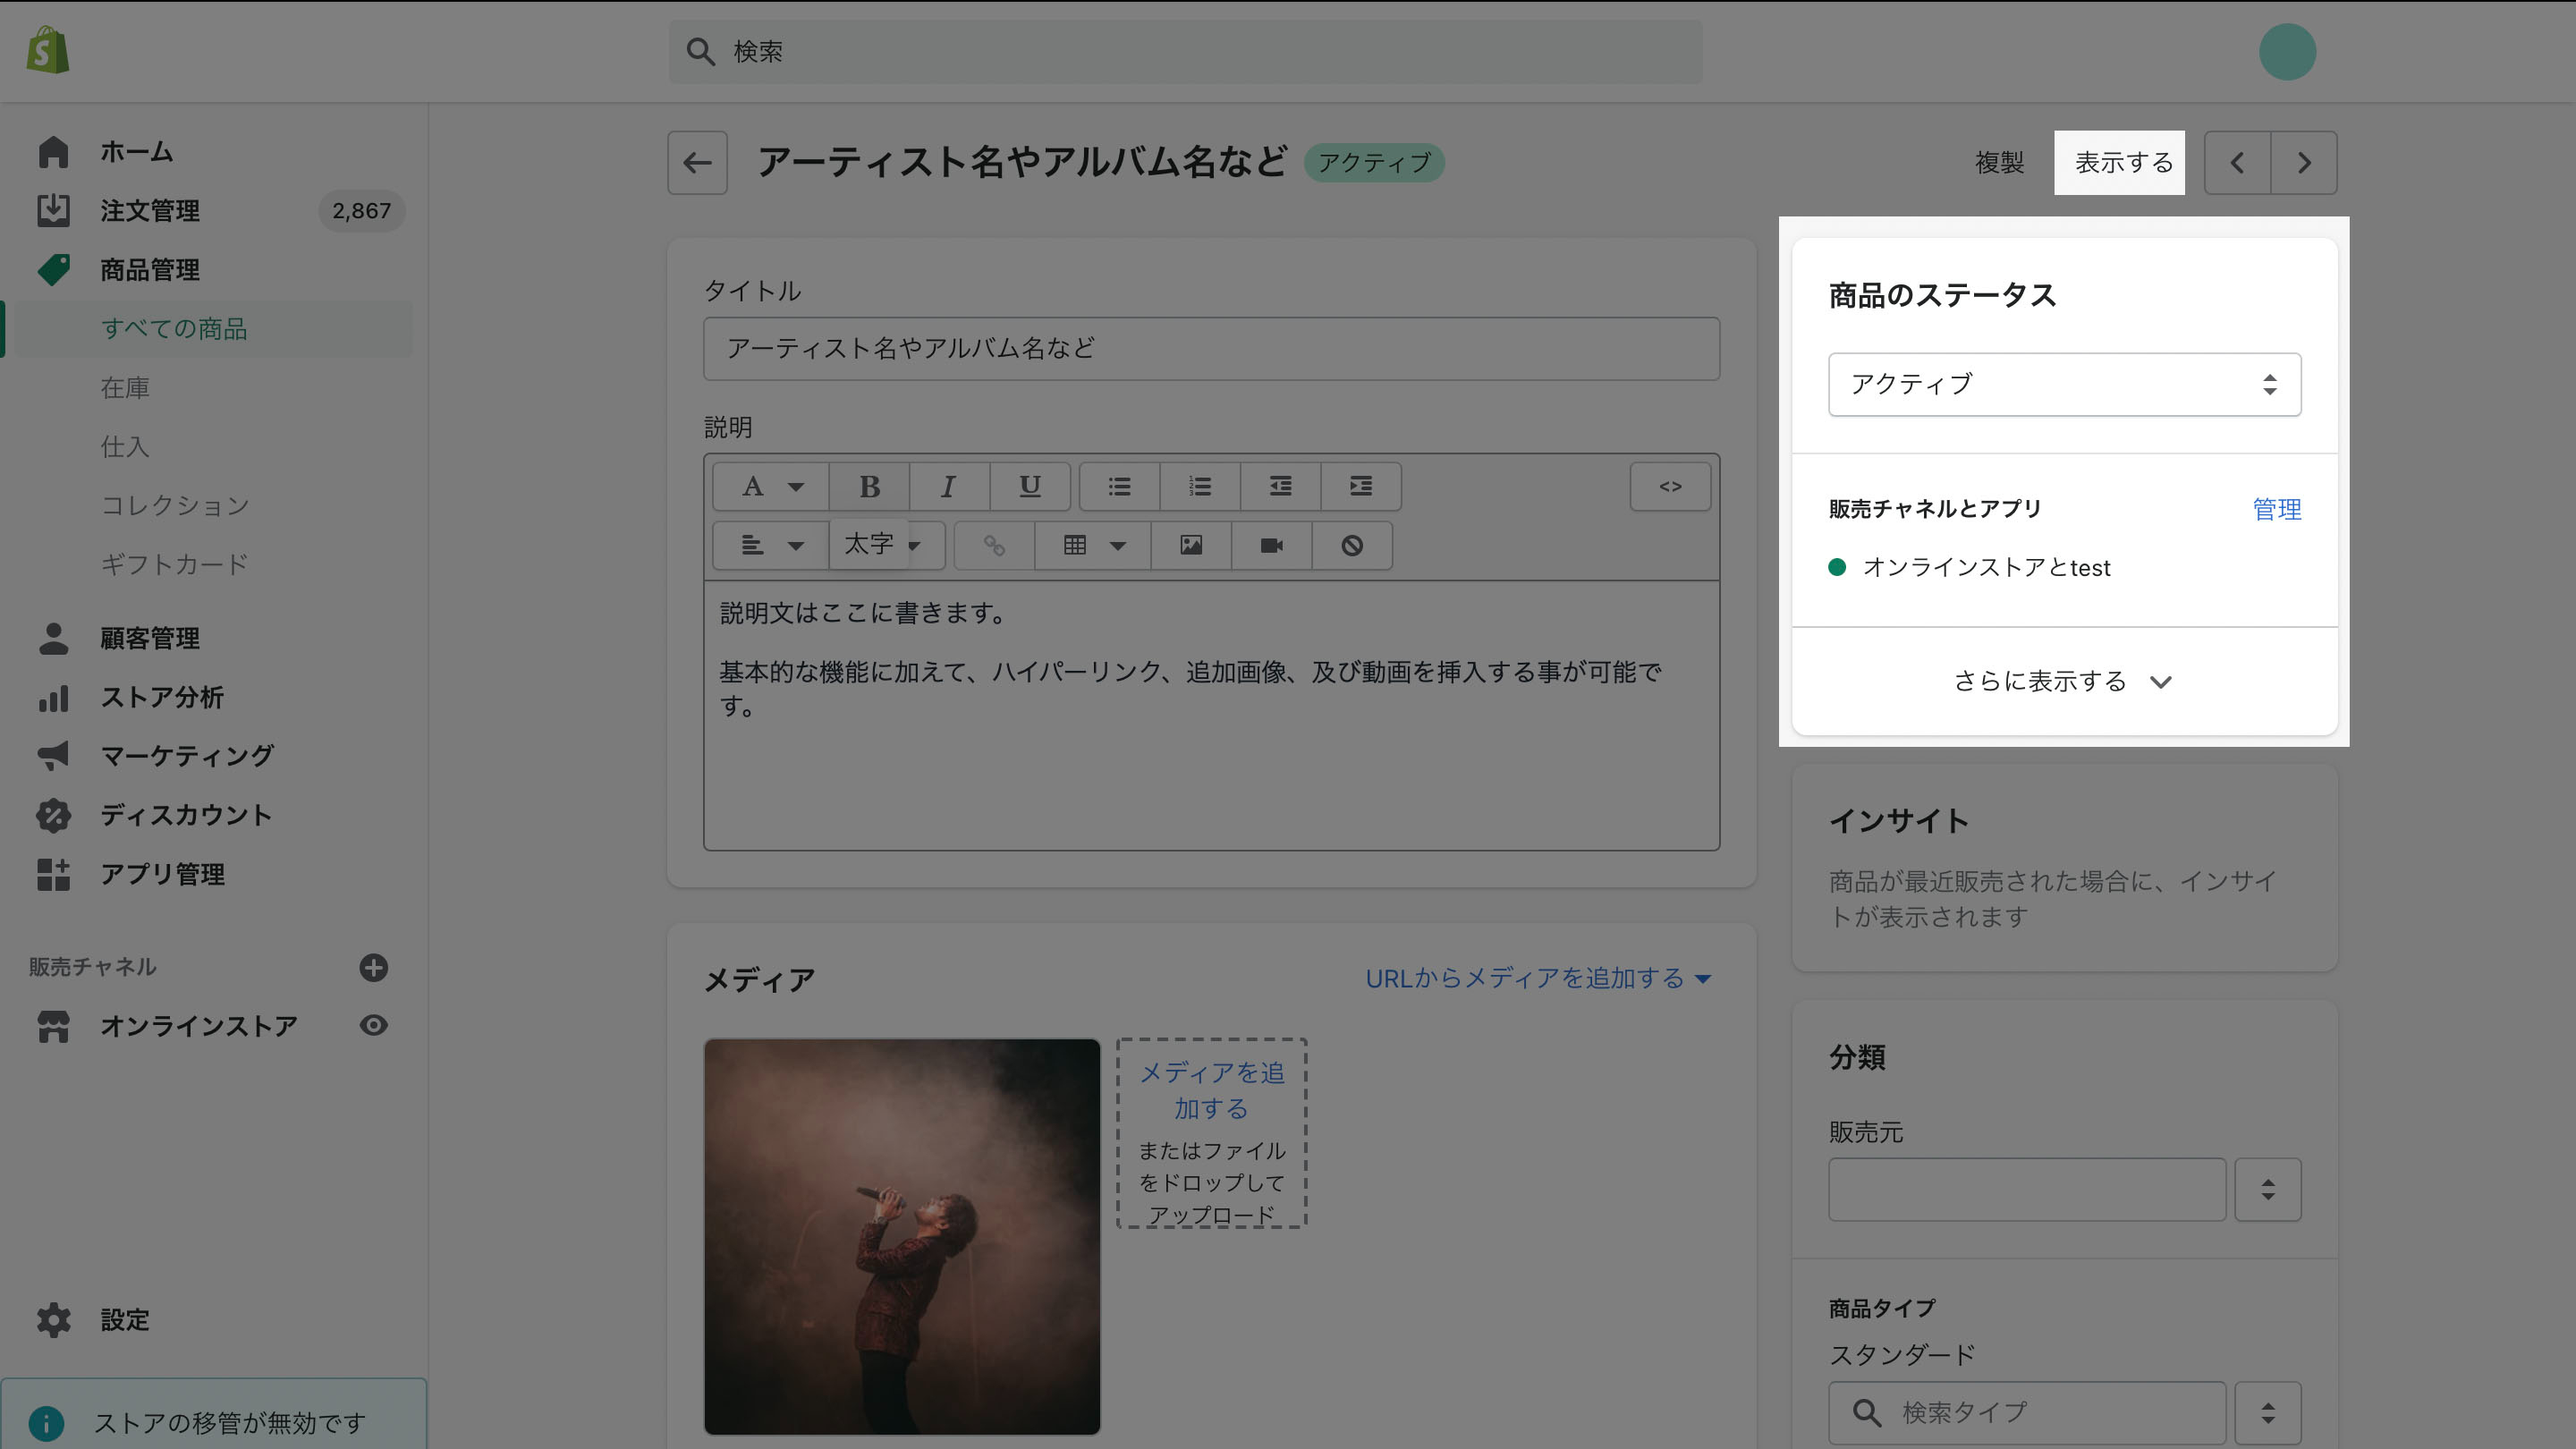Open the URLからメディアを追加する dropdown

click(1538, 978)
